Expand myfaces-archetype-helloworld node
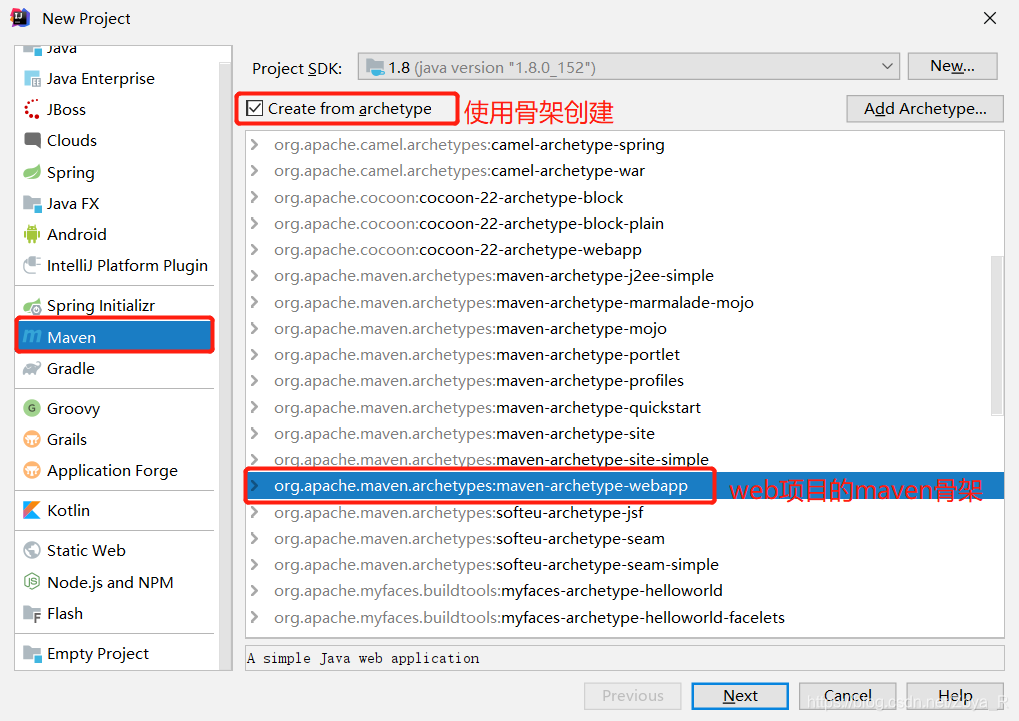 point(255,590)
